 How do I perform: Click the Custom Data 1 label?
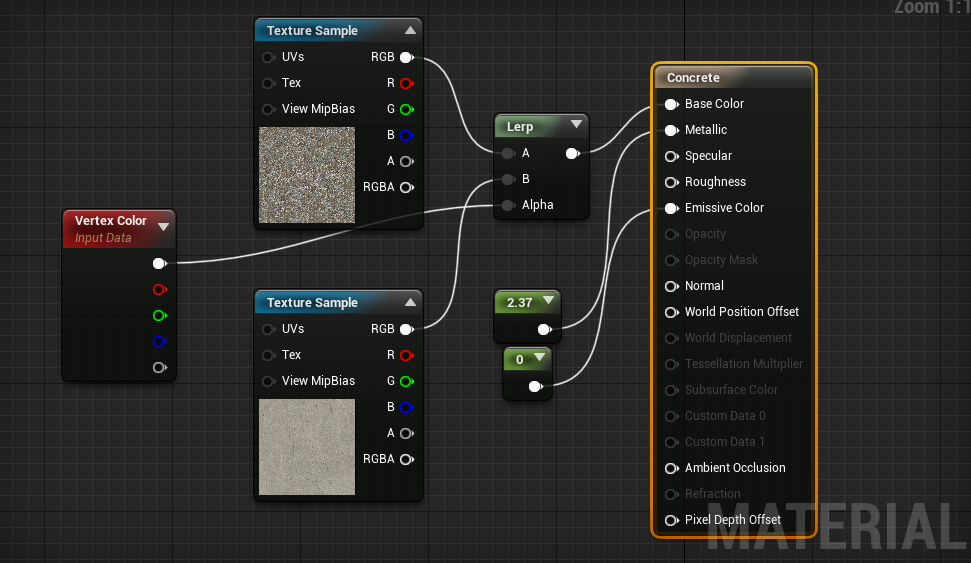coord(725,442)
